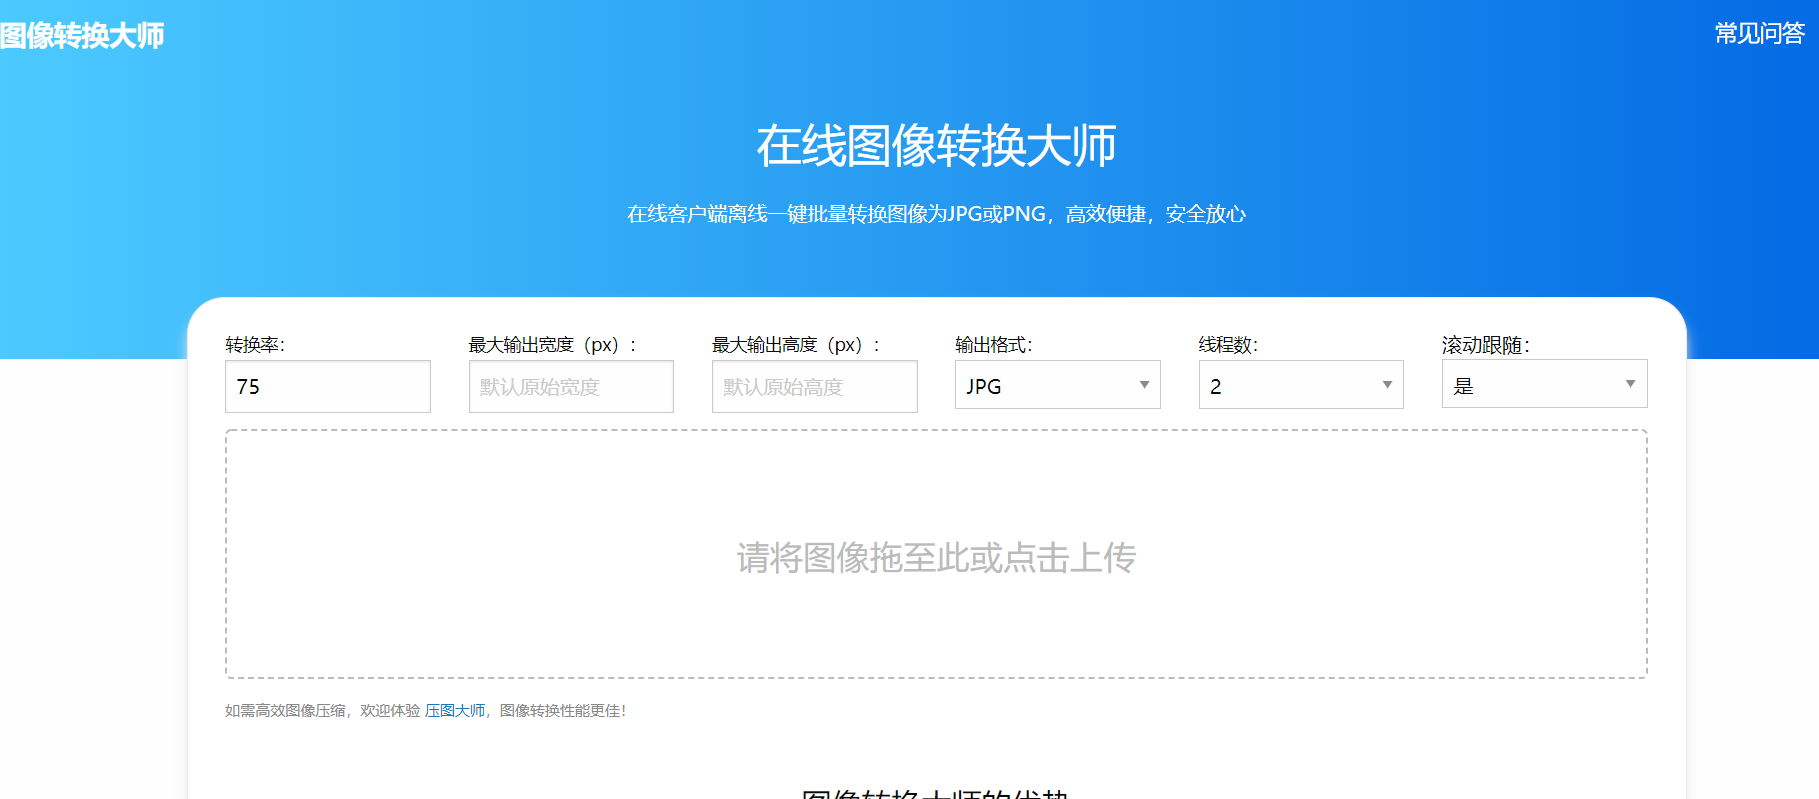1819x799 pixels.
Task: Click the 最大输出宽度（px）label
Action: click(551, 345)
